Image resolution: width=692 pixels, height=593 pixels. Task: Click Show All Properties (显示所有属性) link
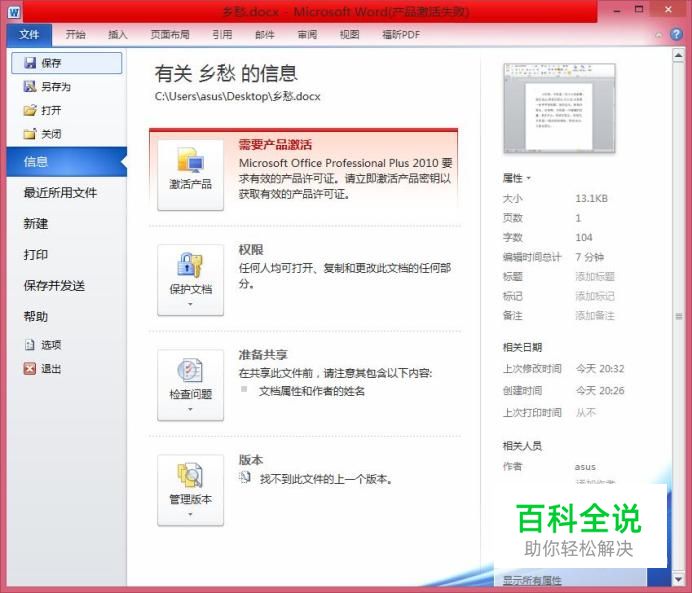click(x=532, y=581)
